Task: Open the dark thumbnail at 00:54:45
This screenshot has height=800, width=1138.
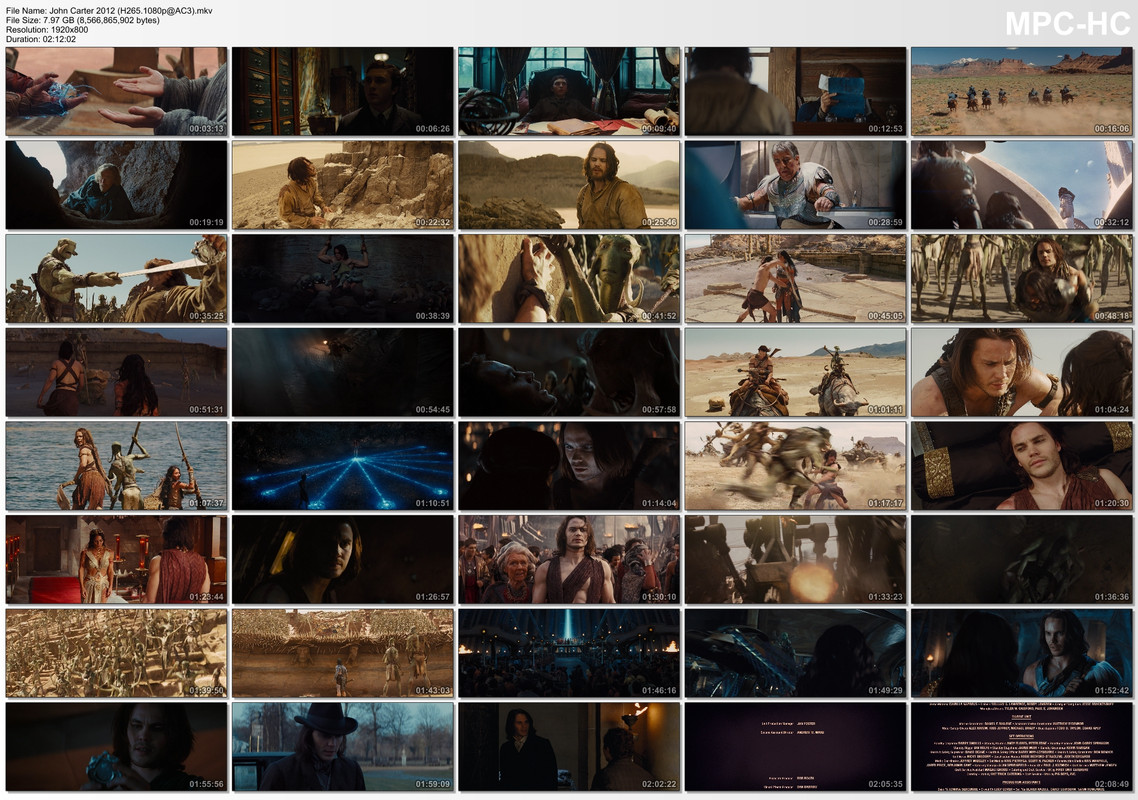Action: click(x=343, y=372)
